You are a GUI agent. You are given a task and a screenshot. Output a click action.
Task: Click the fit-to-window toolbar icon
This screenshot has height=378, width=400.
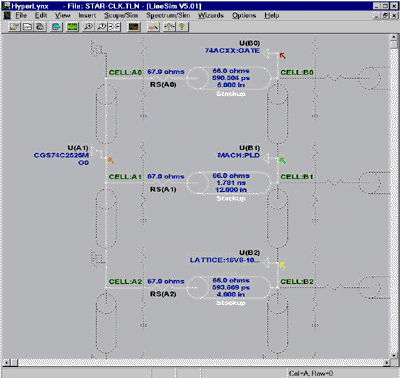(114, 27)
